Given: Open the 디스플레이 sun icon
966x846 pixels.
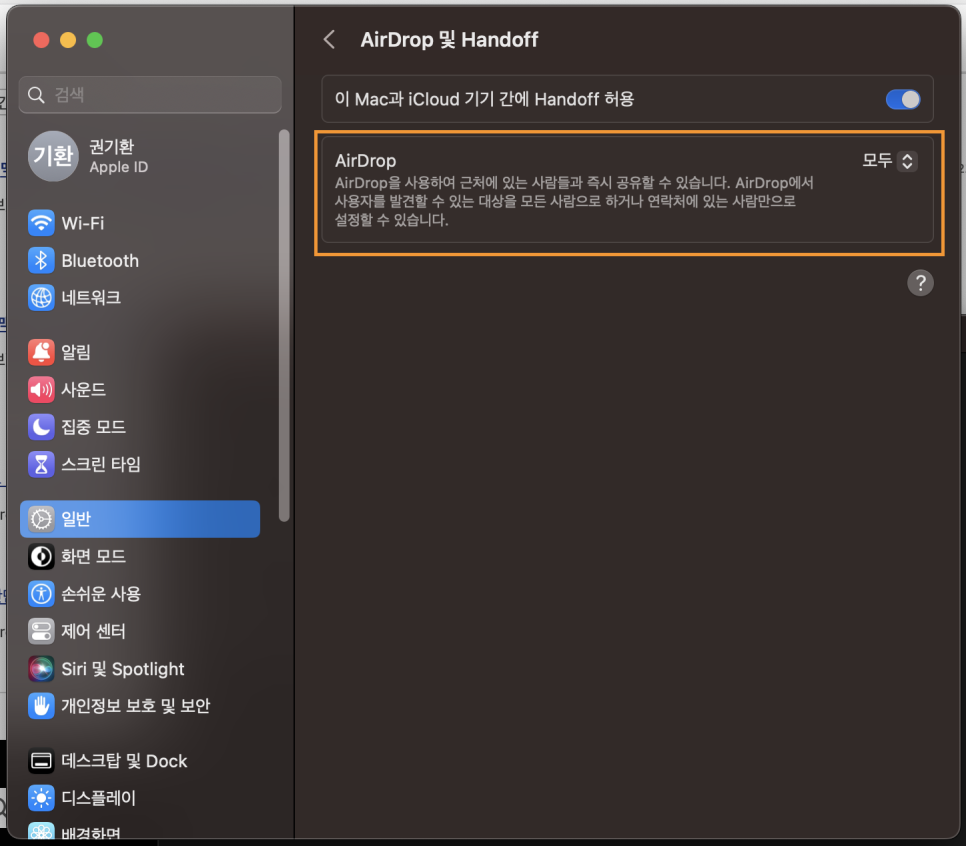Looking at the screenshot, I should [41, 798].
